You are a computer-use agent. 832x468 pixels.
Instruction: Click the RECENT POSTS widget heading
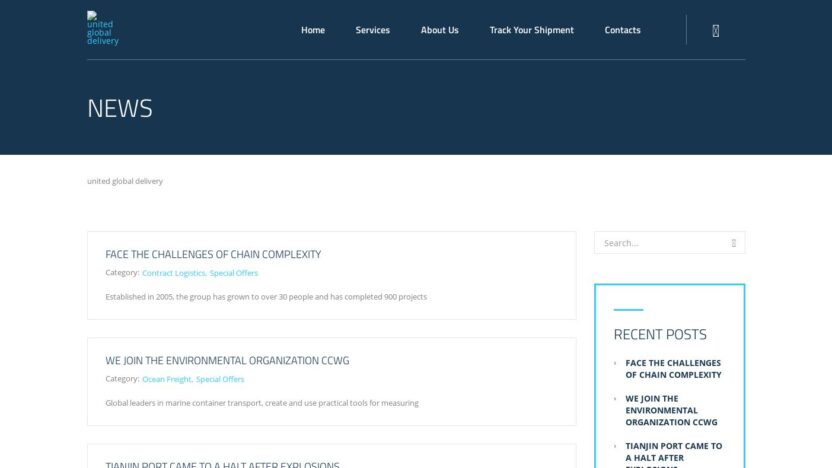[x=660, y=334]
